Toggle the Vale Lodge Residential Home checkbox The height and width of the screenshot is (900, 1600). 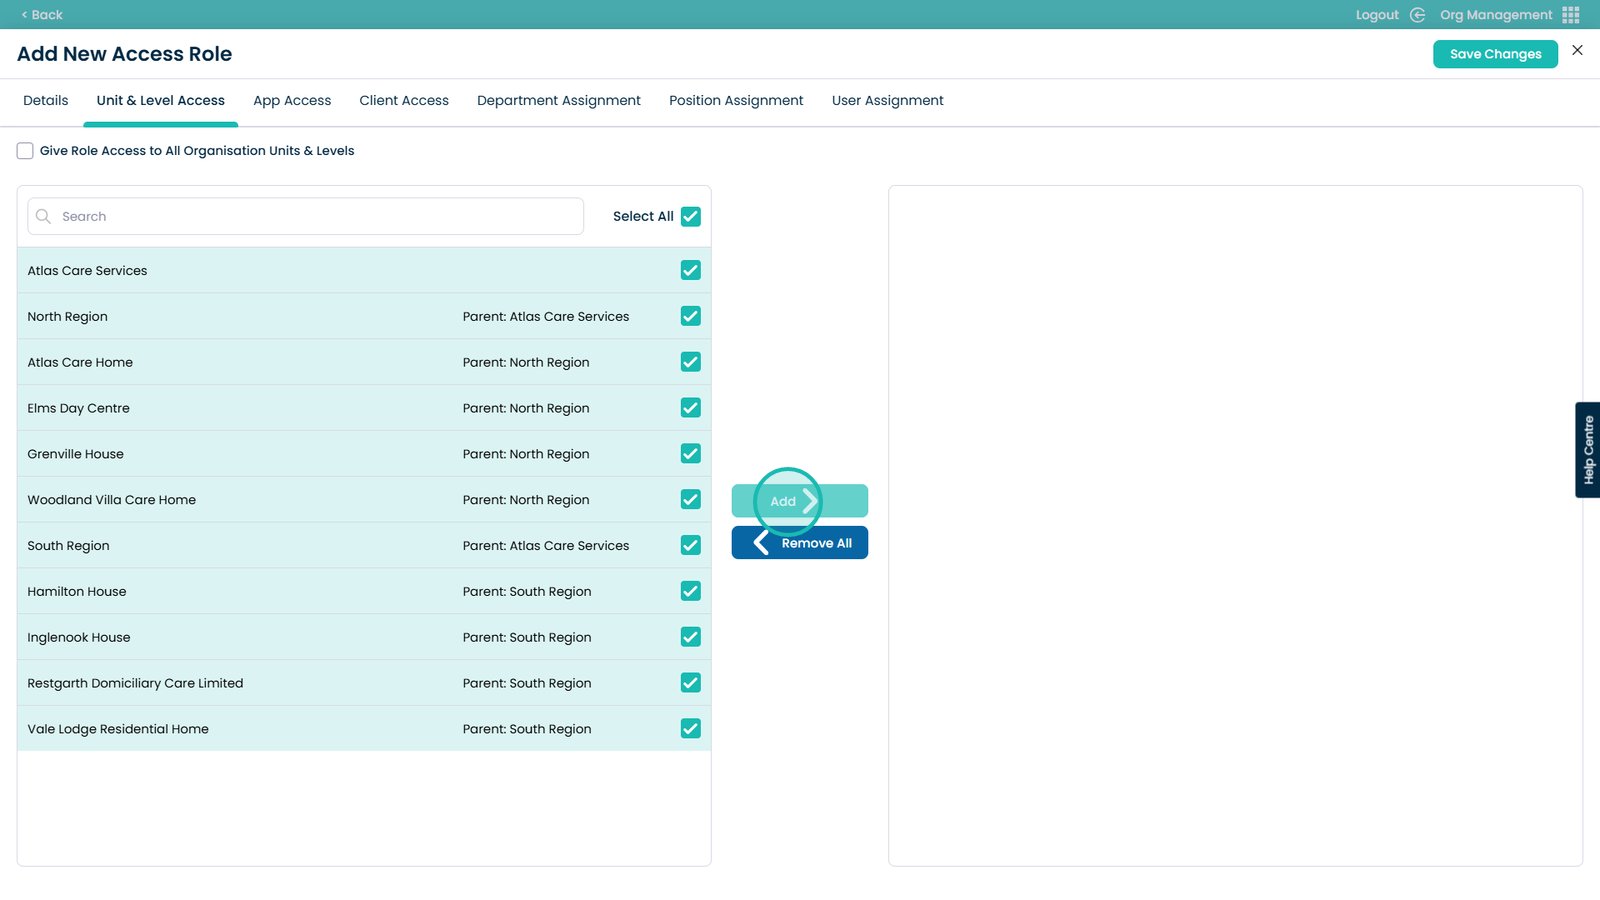pyautogui.click(x=690, y=729)
